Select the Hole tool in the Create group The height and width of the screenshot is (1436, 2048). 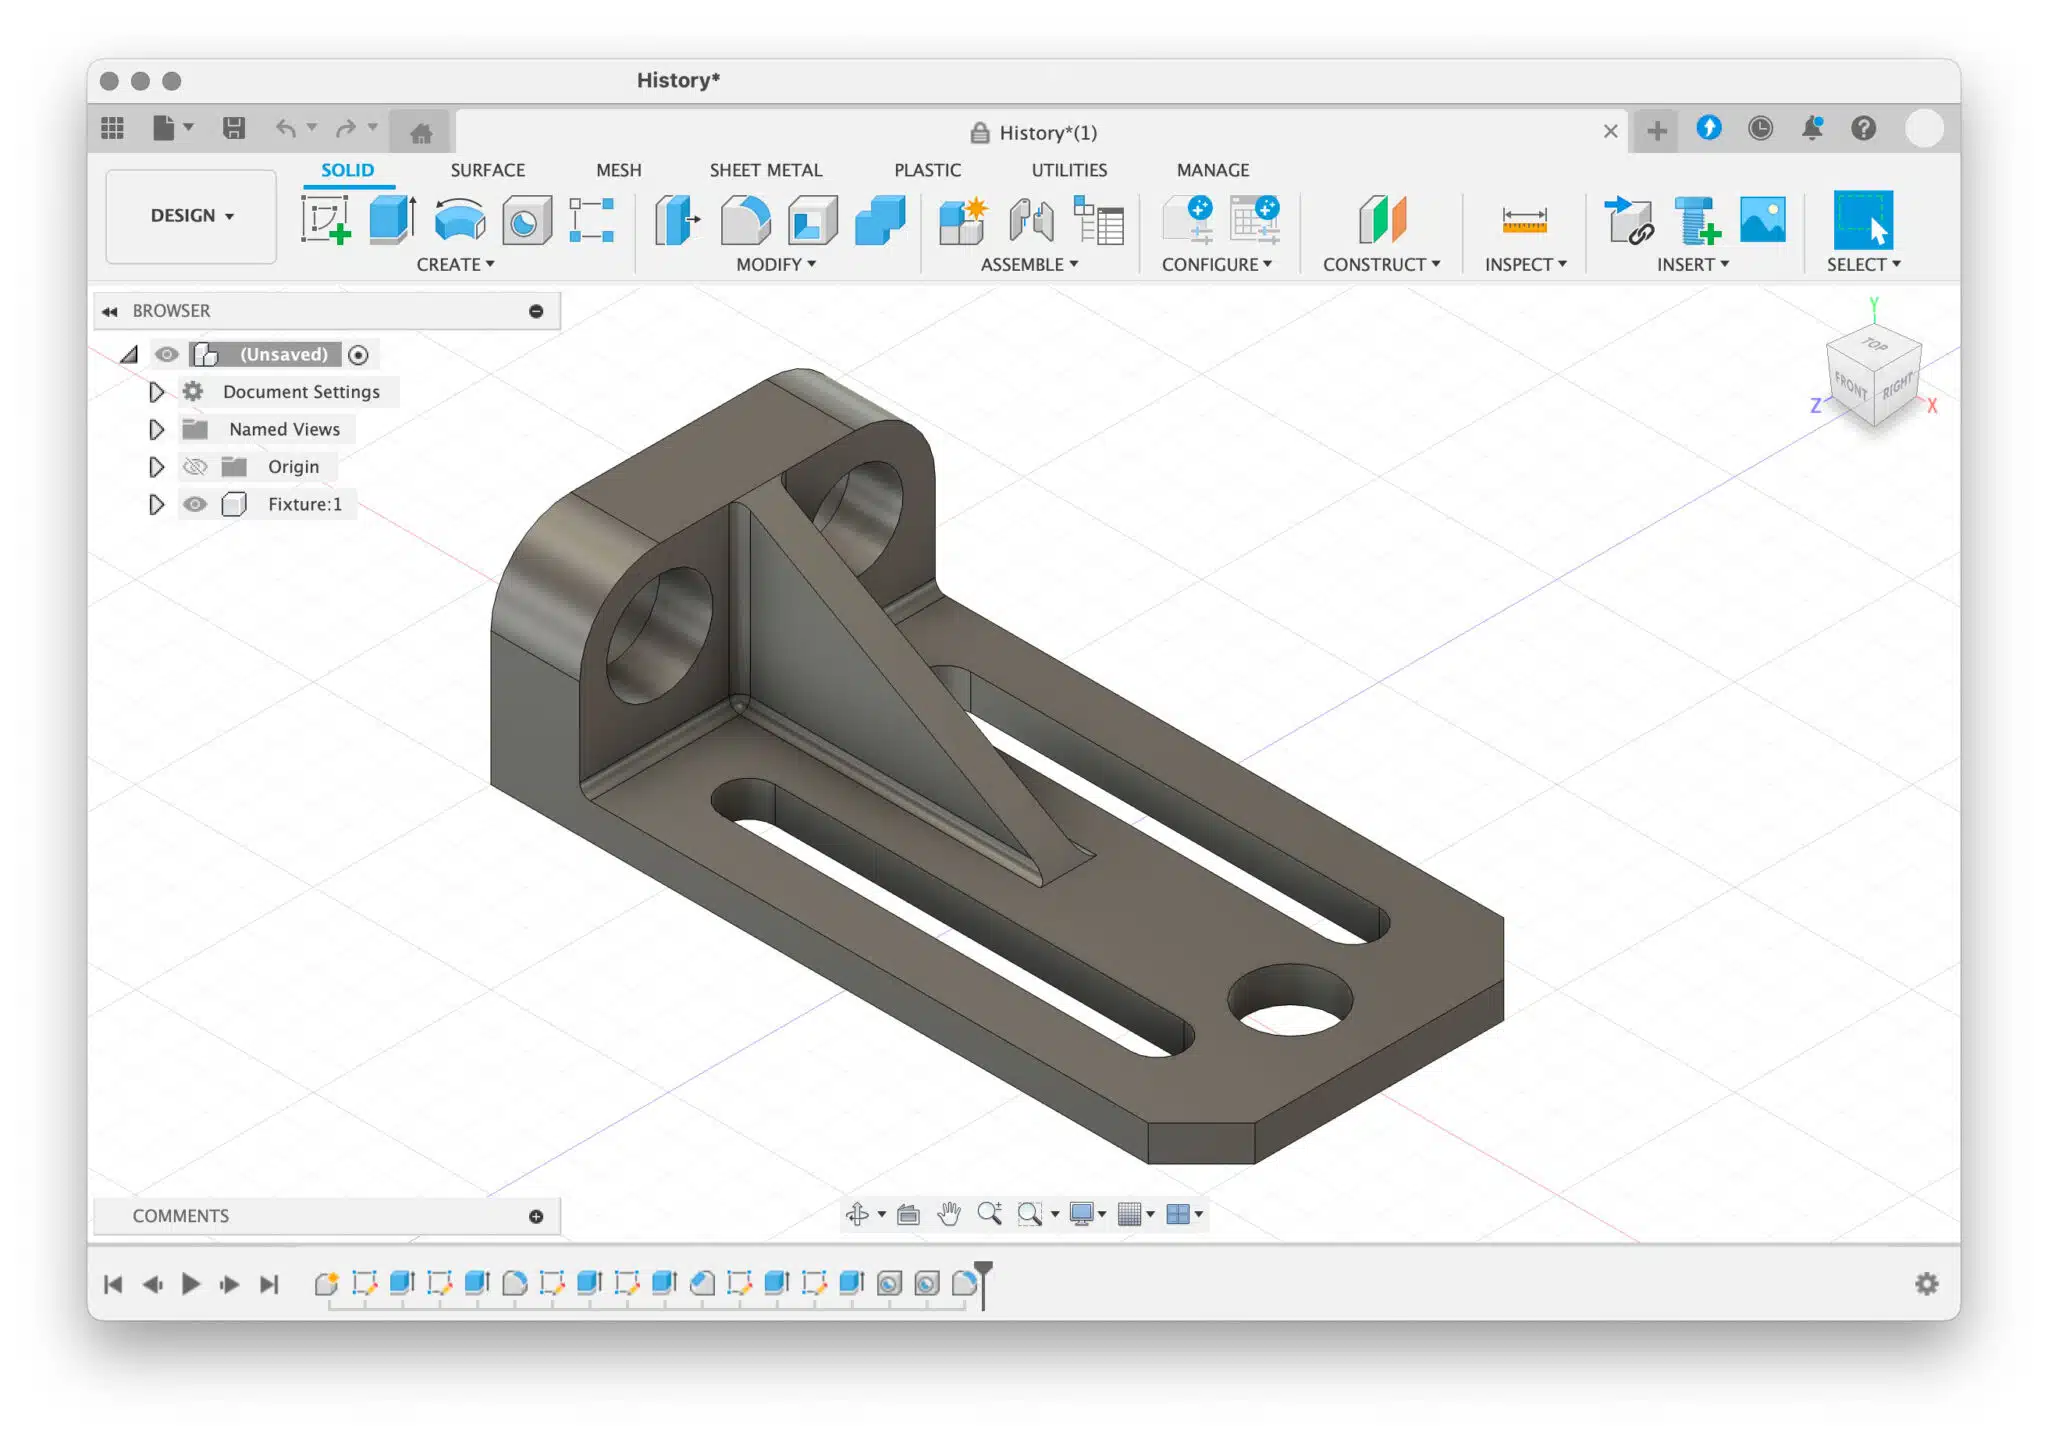(526, 220)
